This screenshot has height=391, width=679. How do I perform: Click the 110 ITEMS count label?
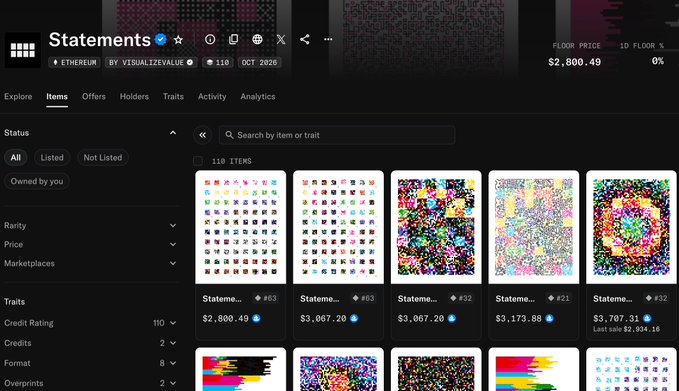click(x=232, y=161)
